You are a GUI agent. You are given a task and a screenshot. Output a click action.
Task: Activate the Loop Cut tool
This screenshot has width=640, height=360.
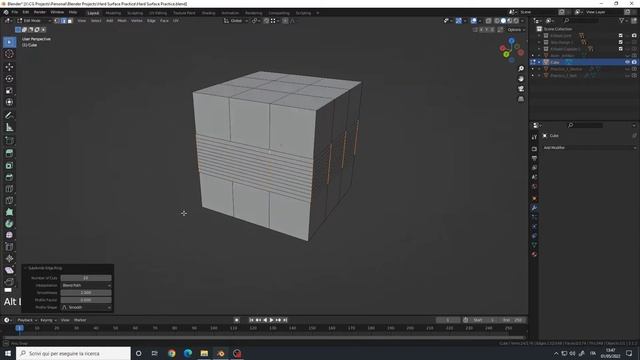[x=9, y=189]
